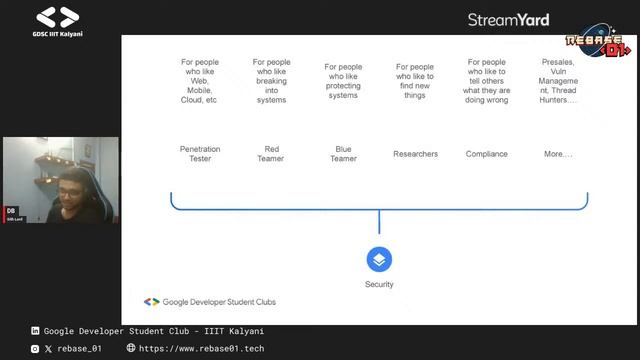Click 'Google Developer Student Clubs' slide footer text

pos(219,302)
